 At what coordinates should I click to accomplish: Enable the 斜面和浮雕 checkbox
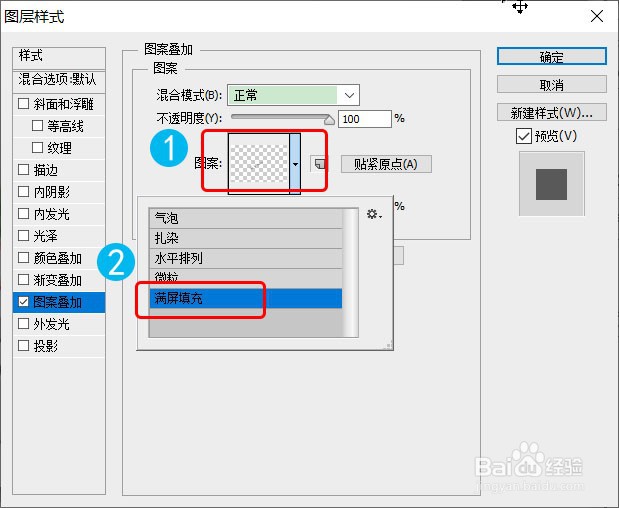pyautogui.click(x=24, y=104)
